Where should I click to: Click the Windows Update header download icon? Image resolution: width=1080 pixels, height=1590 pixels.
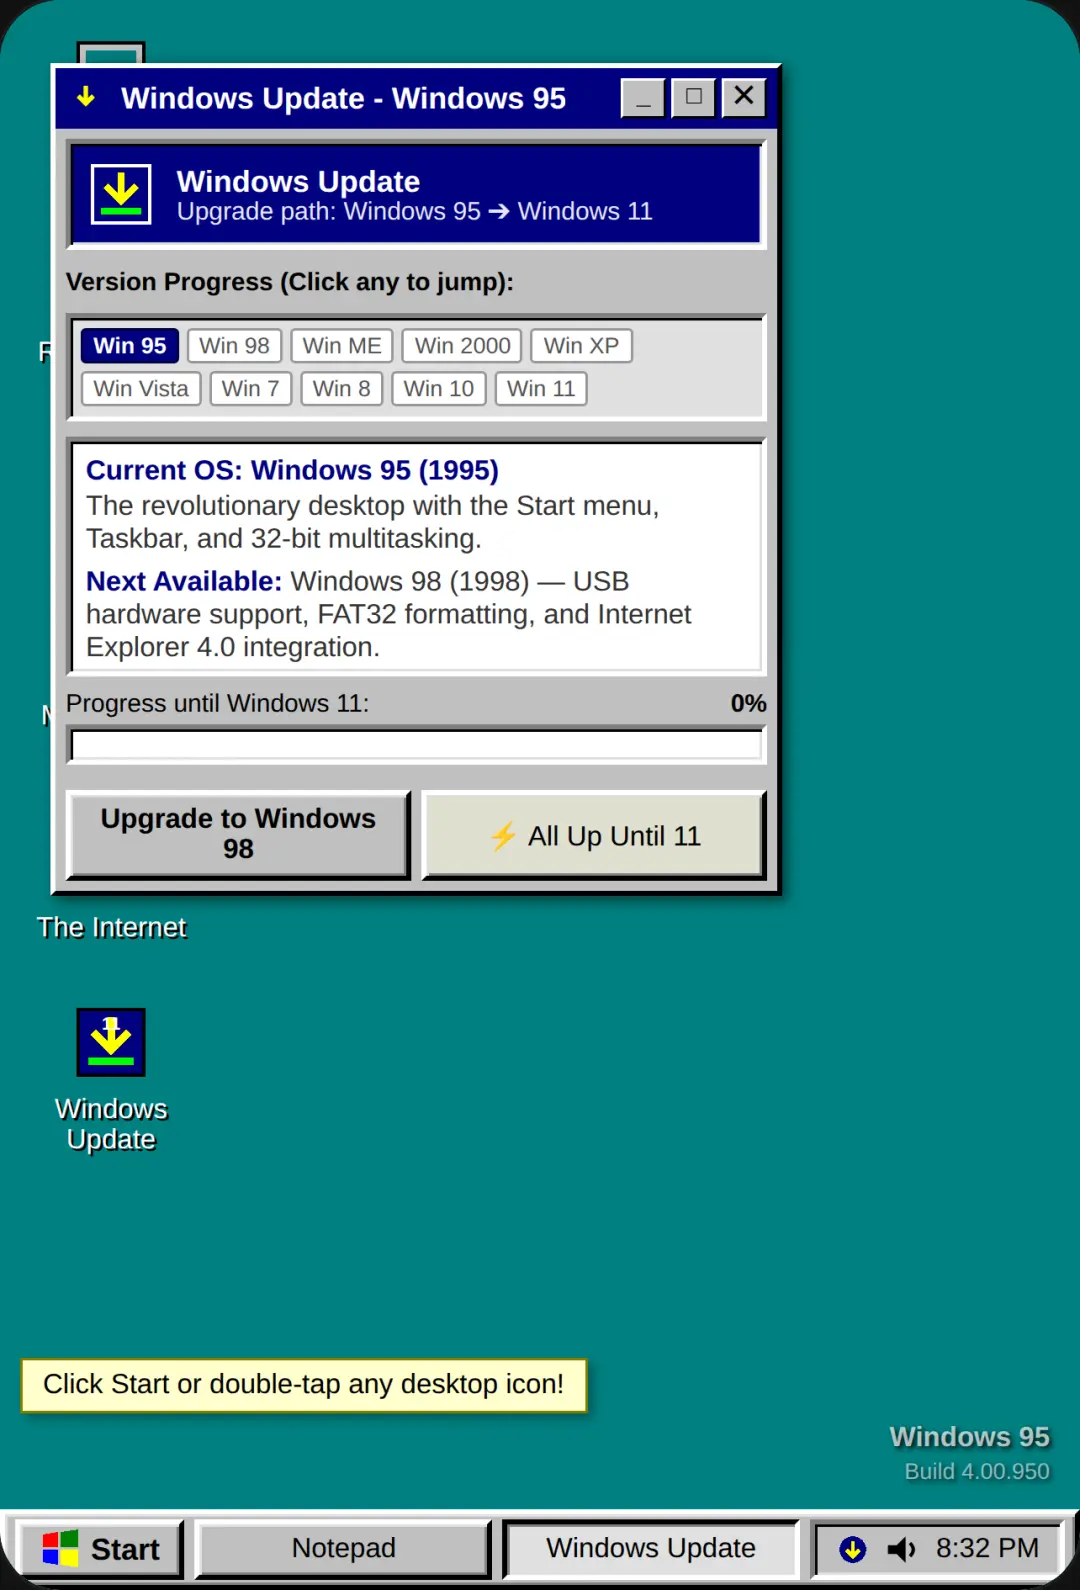click(x=121, y=194)
